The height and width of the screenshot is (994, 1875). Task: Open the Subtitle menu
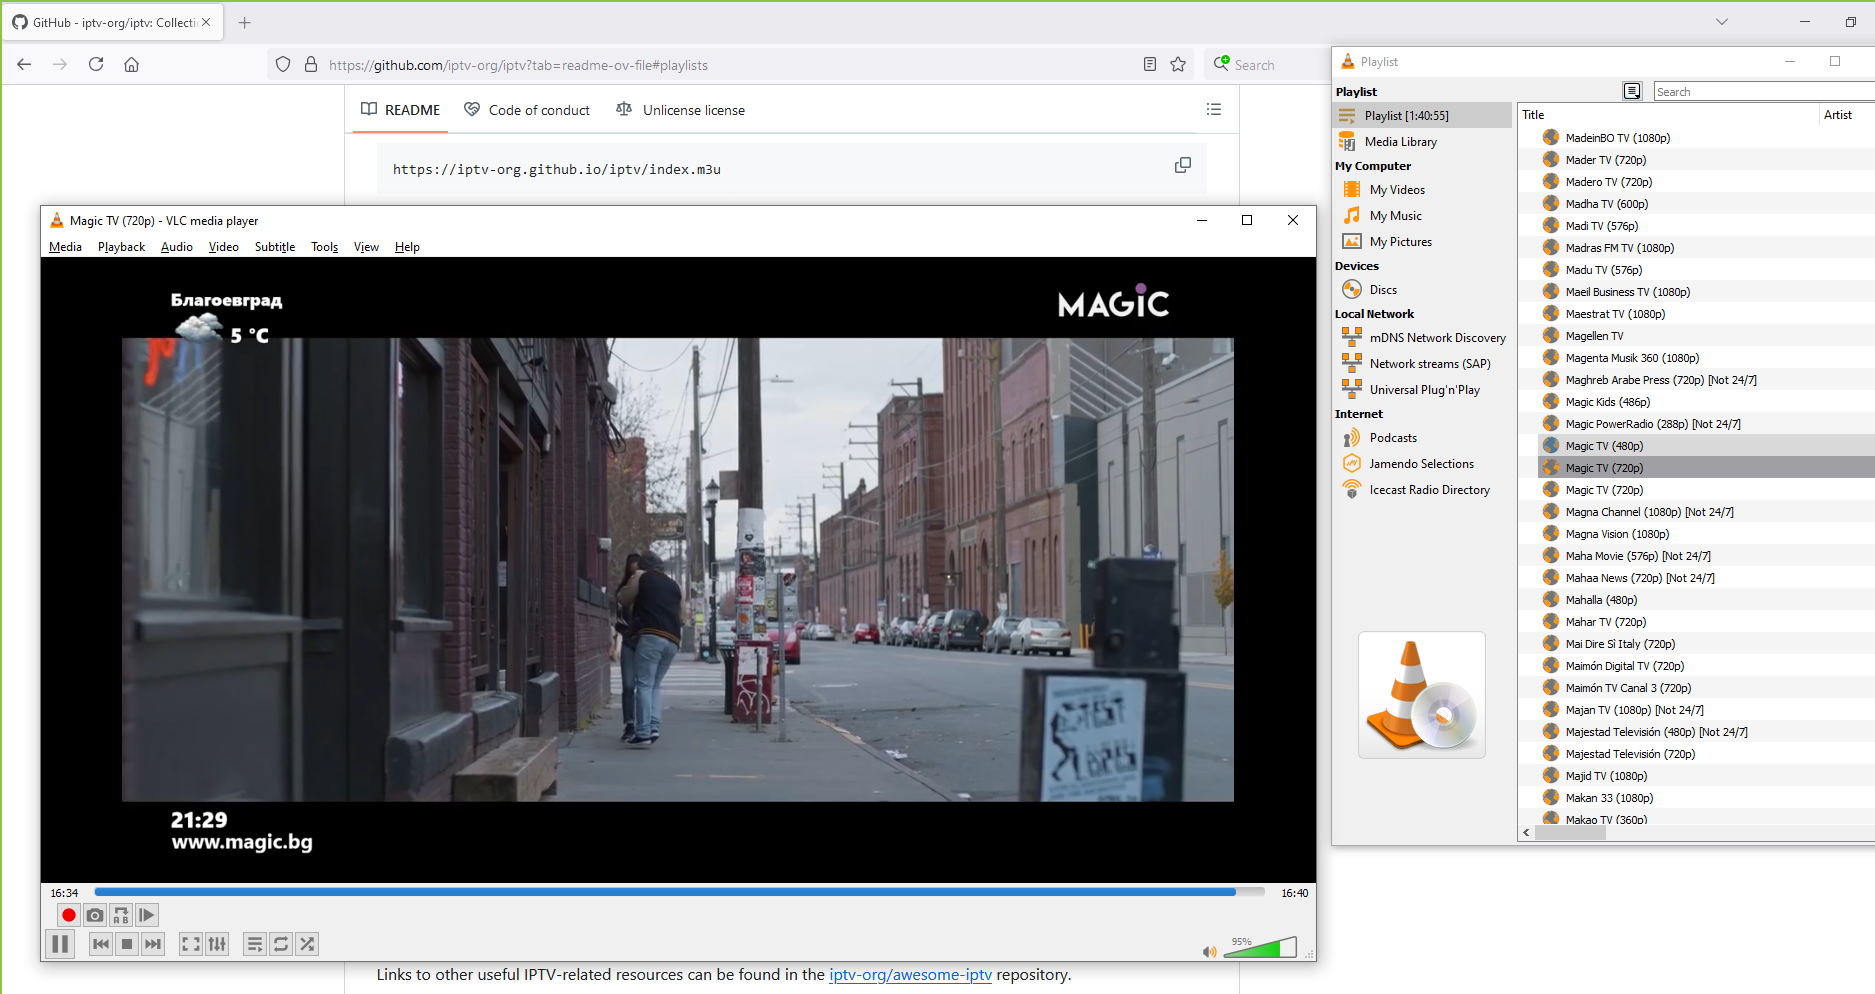pyautogui.click(x=275, y=247)
